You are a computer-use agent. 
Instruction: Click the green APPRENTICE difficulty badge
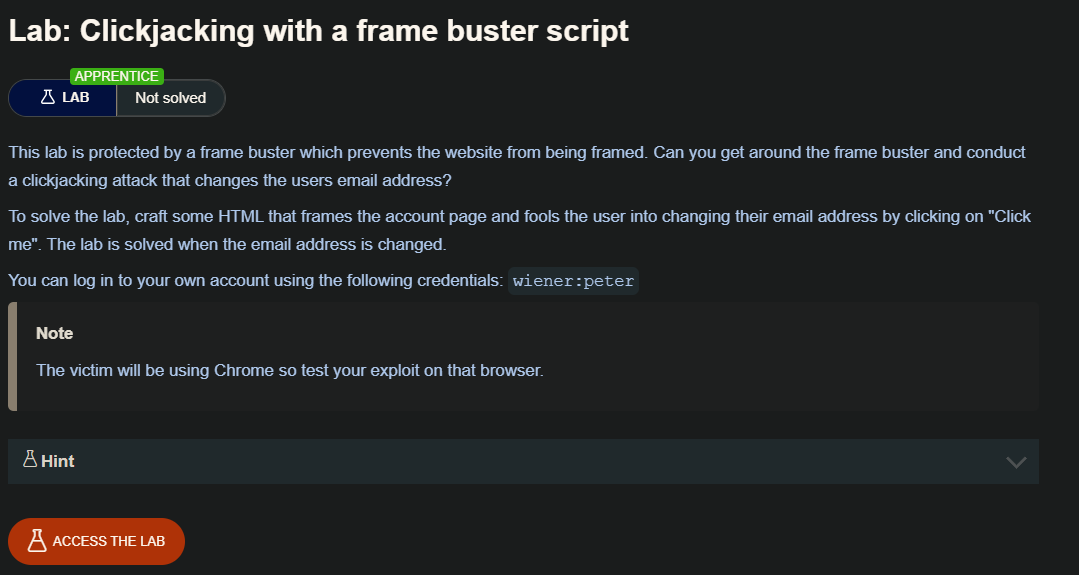point(116,76)
